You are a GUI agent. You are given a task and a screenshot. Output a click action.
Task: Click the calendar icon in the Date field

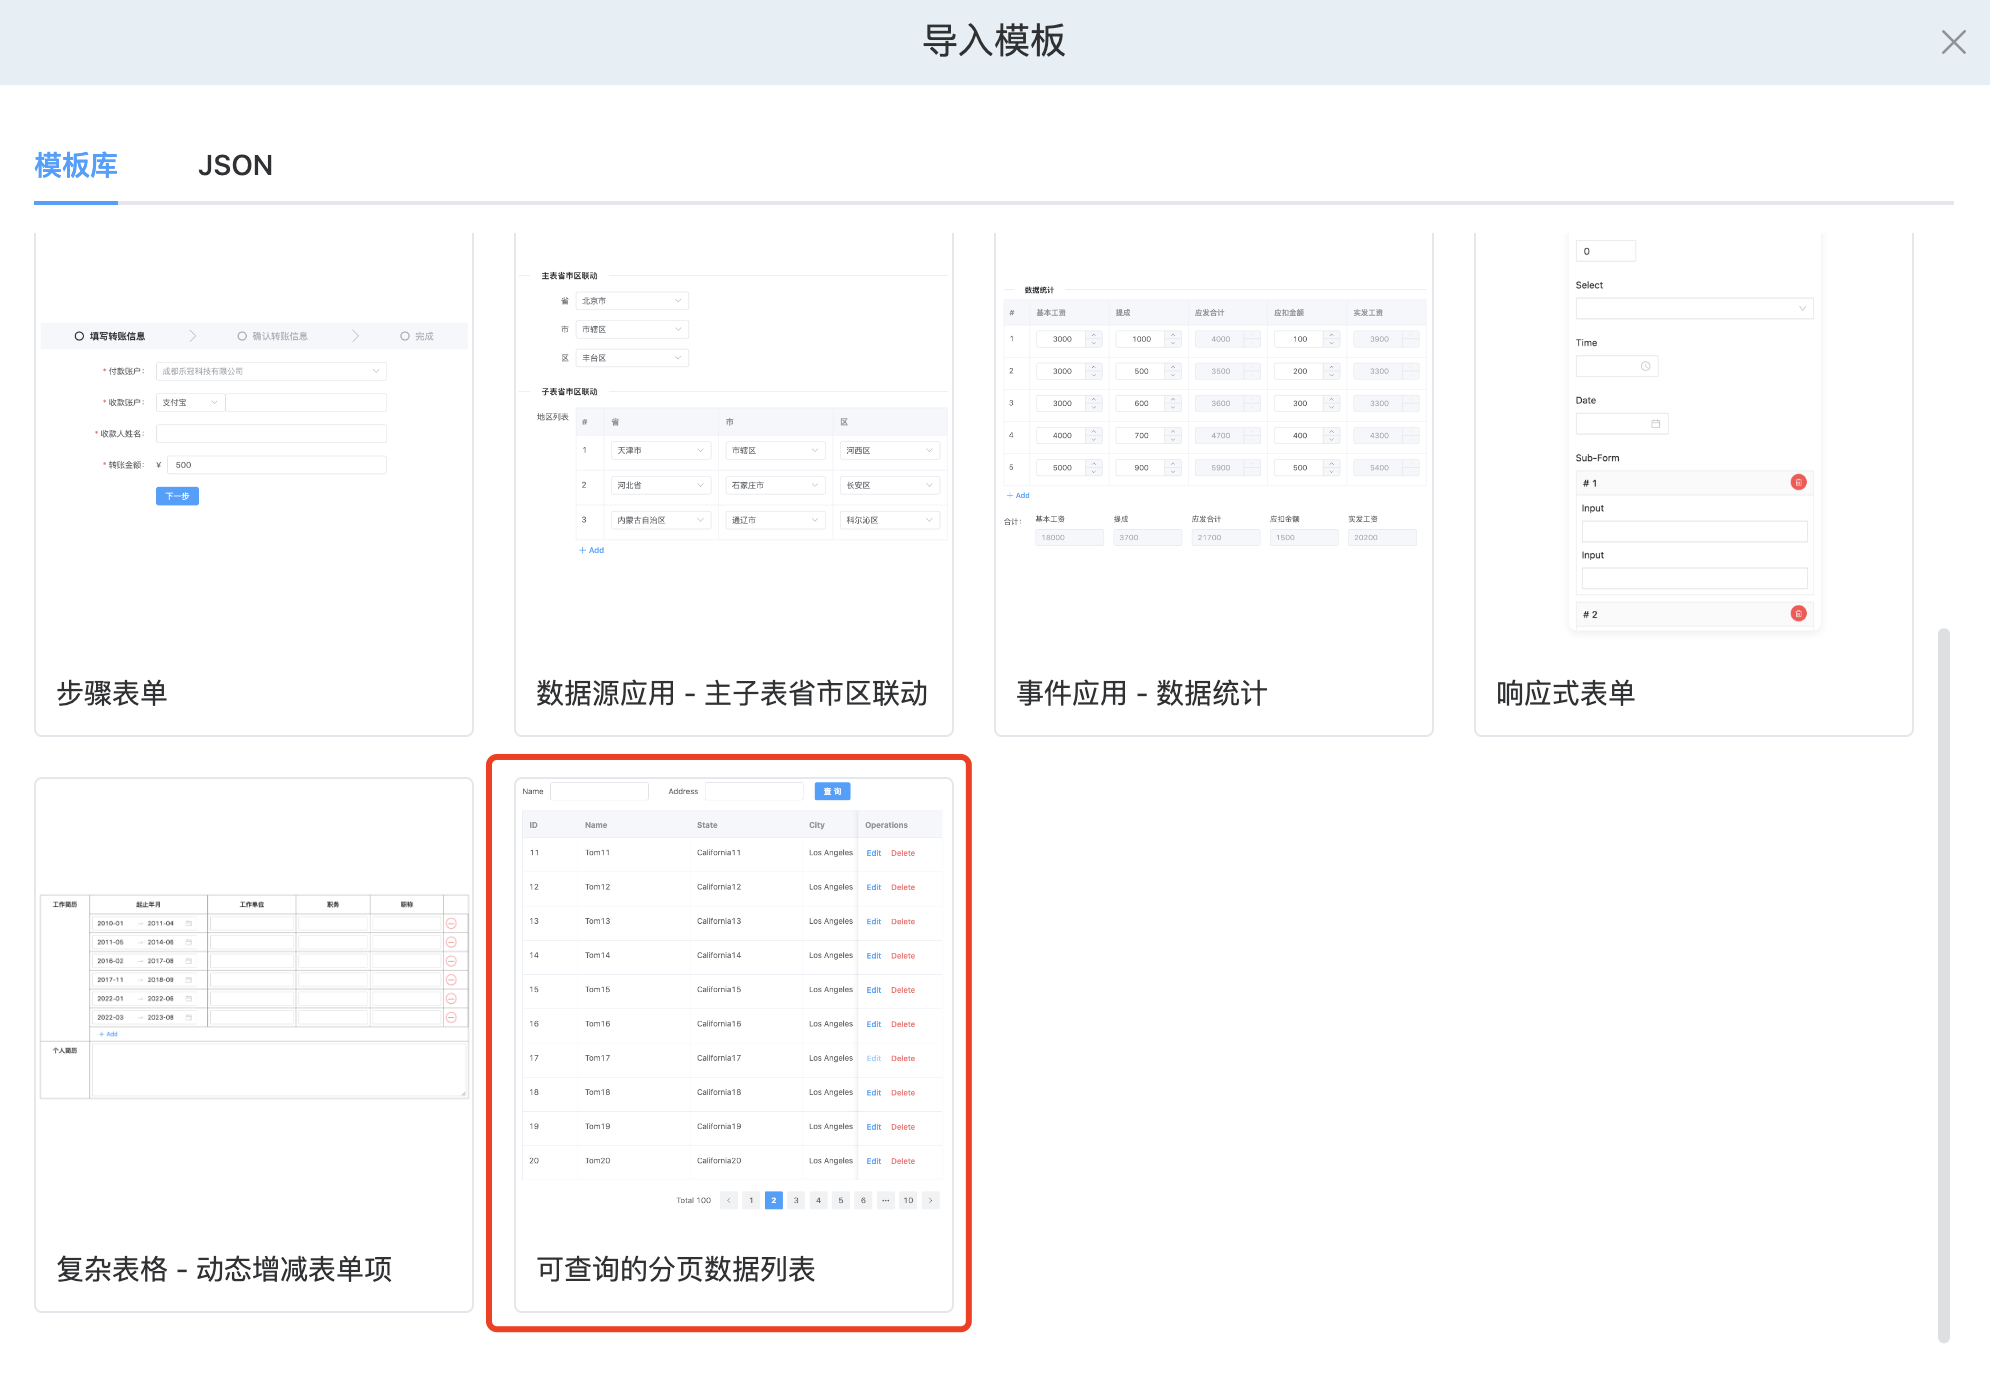(x=1655, y=424)
